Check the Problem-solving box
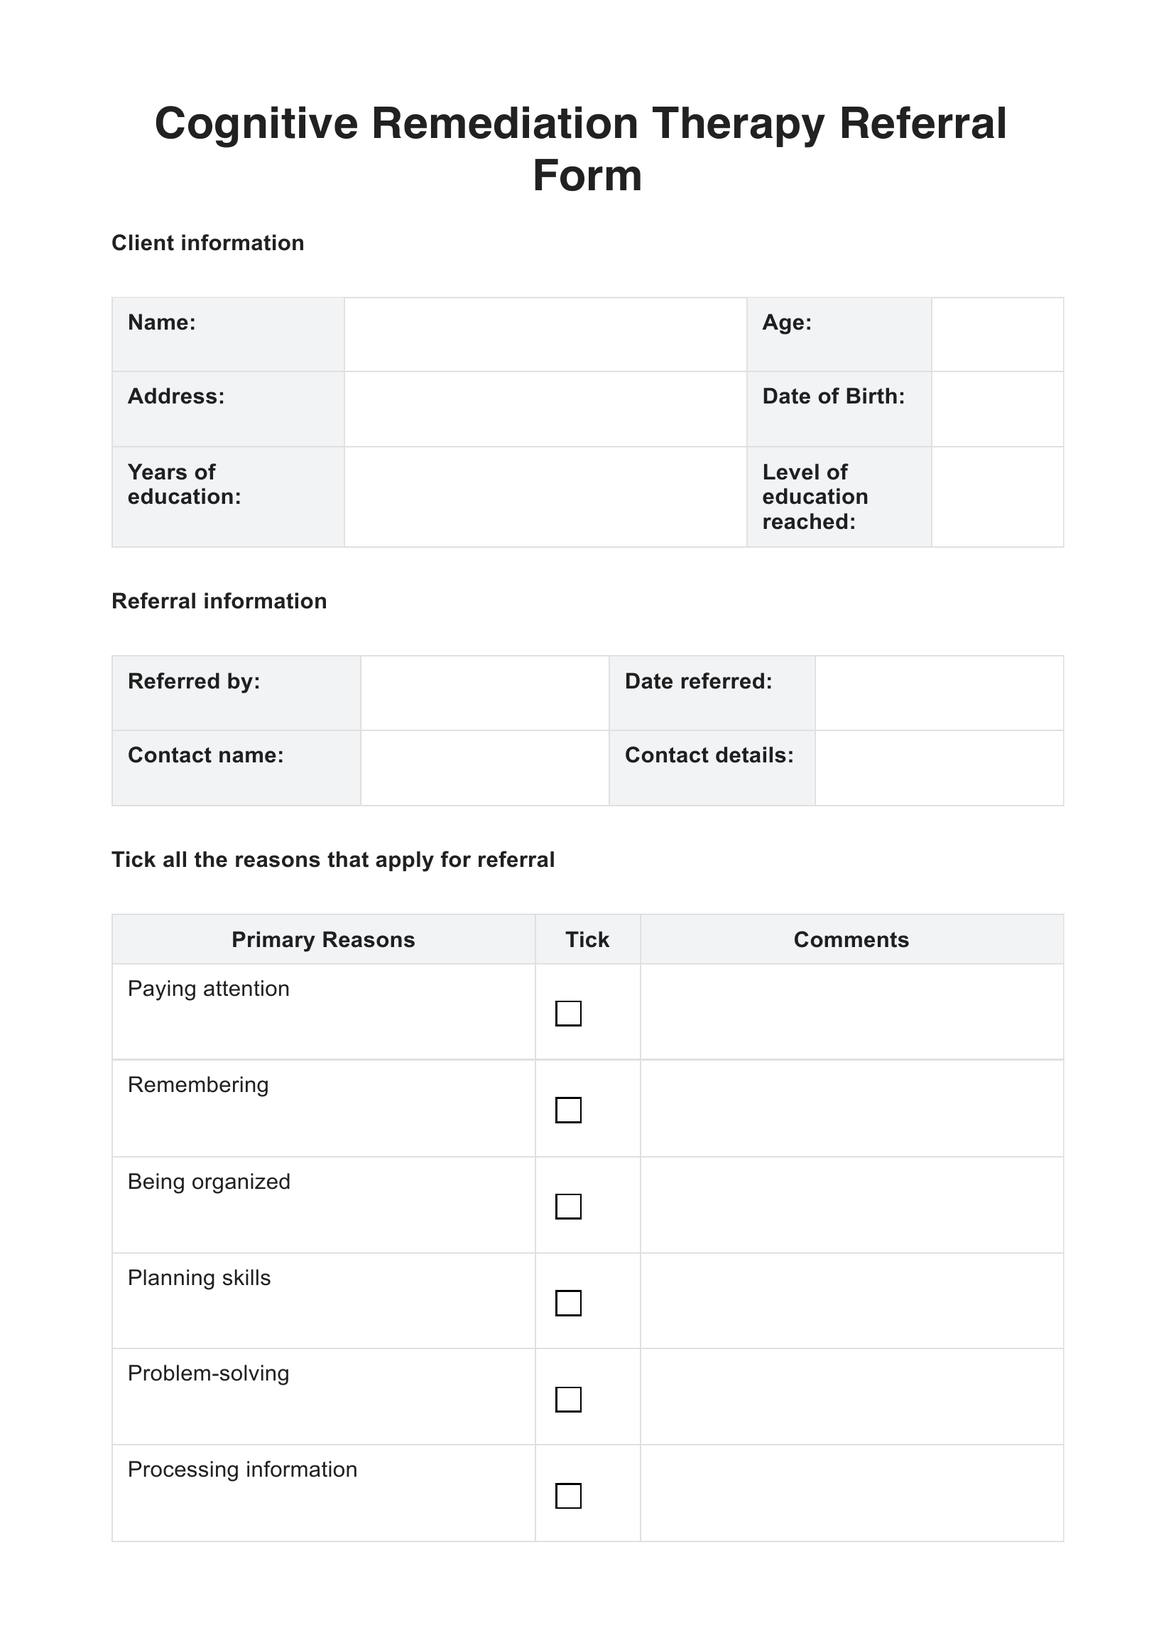 [568, 1399]
